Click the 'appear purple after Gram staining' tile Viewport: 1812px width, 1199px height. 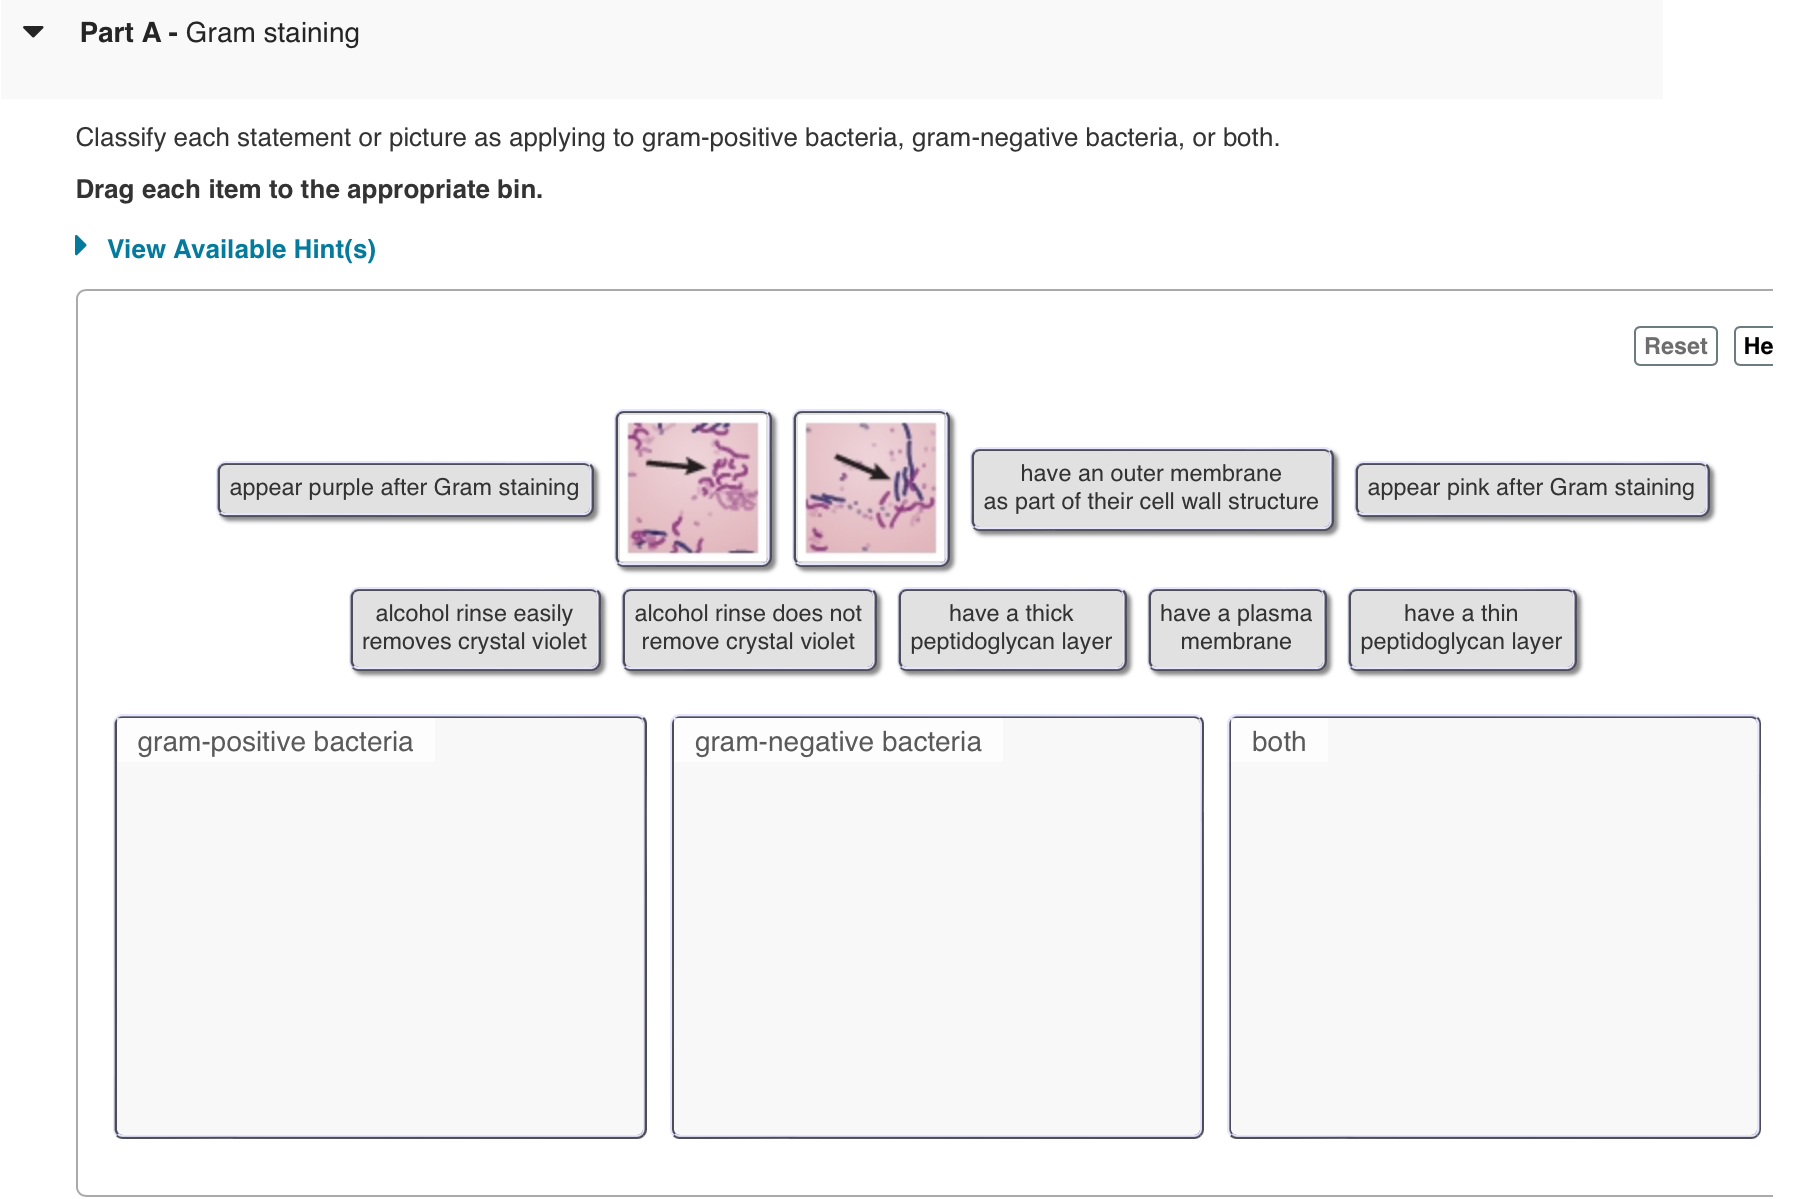click(404, 487)
